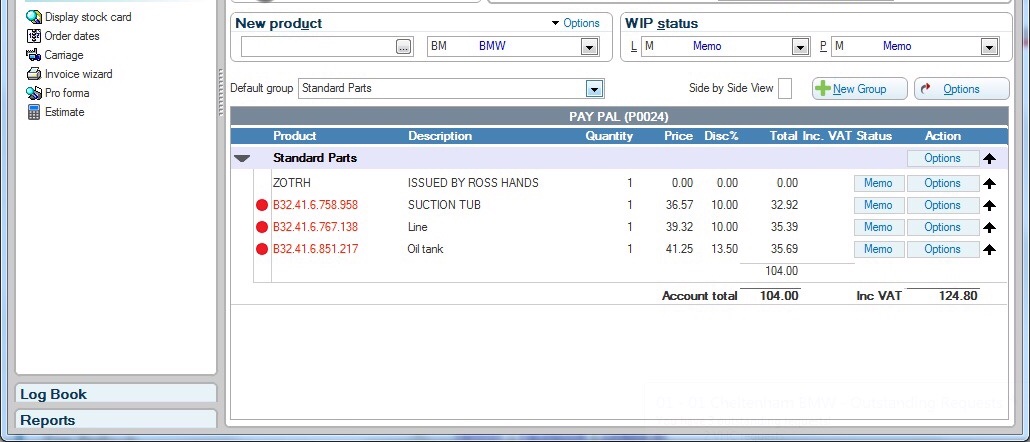
Task: Click price 41.25 for Oil tank
Action: (x=679, y=249)
